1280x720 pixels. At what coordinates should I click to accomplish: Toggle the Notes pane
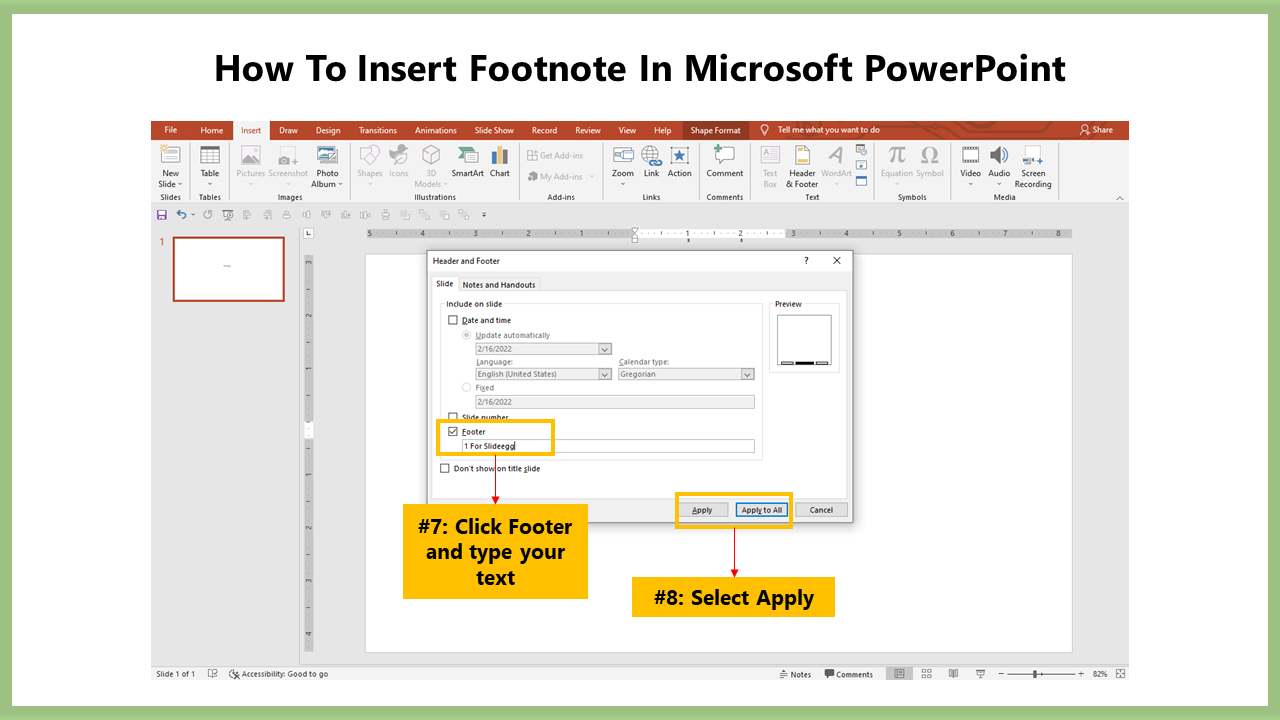tap(795, 674)
